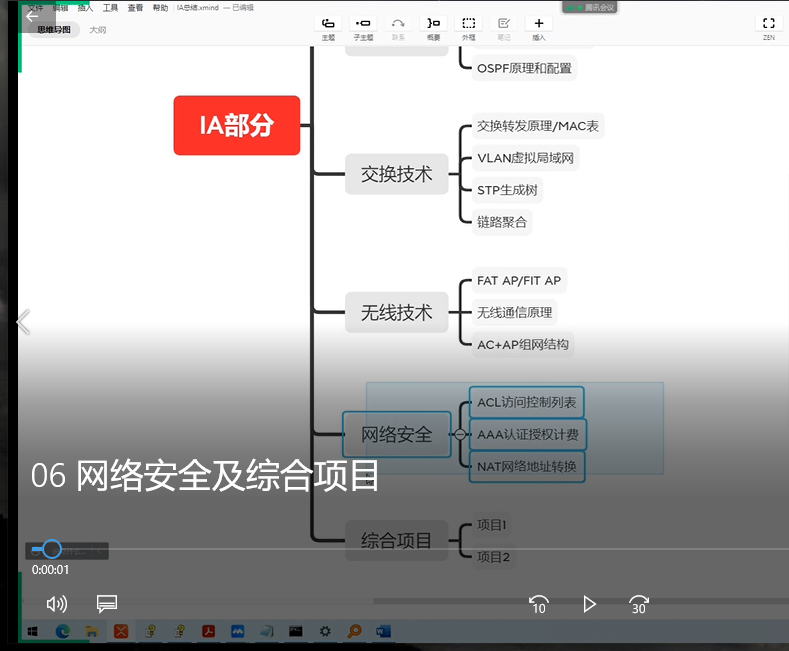Open Adobe Acrobat from the taskbar
The width and height of the screenshot is (789, 651).
(208, 631)
